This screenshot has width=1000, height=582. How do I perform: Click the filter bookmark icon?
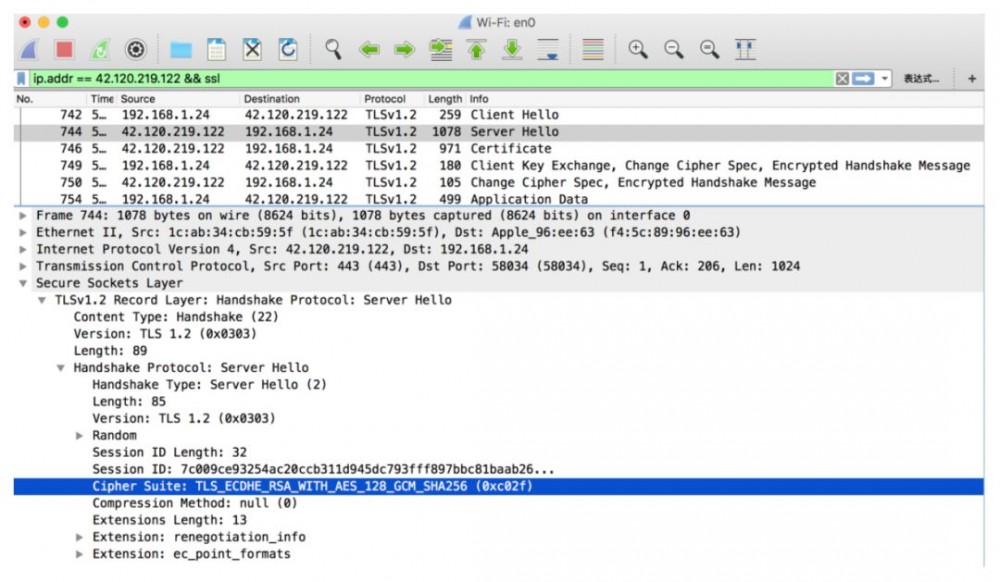tap(22, 78)
